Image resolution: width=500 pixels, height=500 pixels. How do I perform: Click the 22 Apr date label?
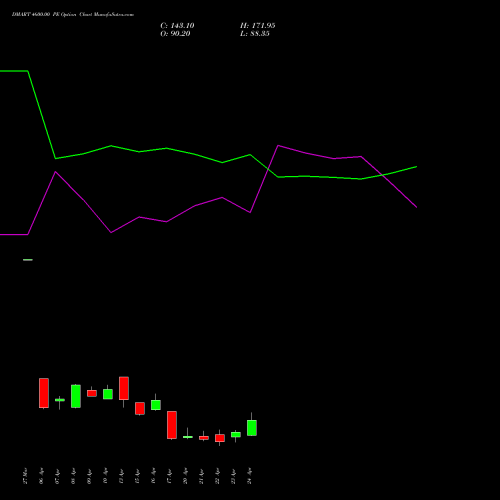(217, 476)
